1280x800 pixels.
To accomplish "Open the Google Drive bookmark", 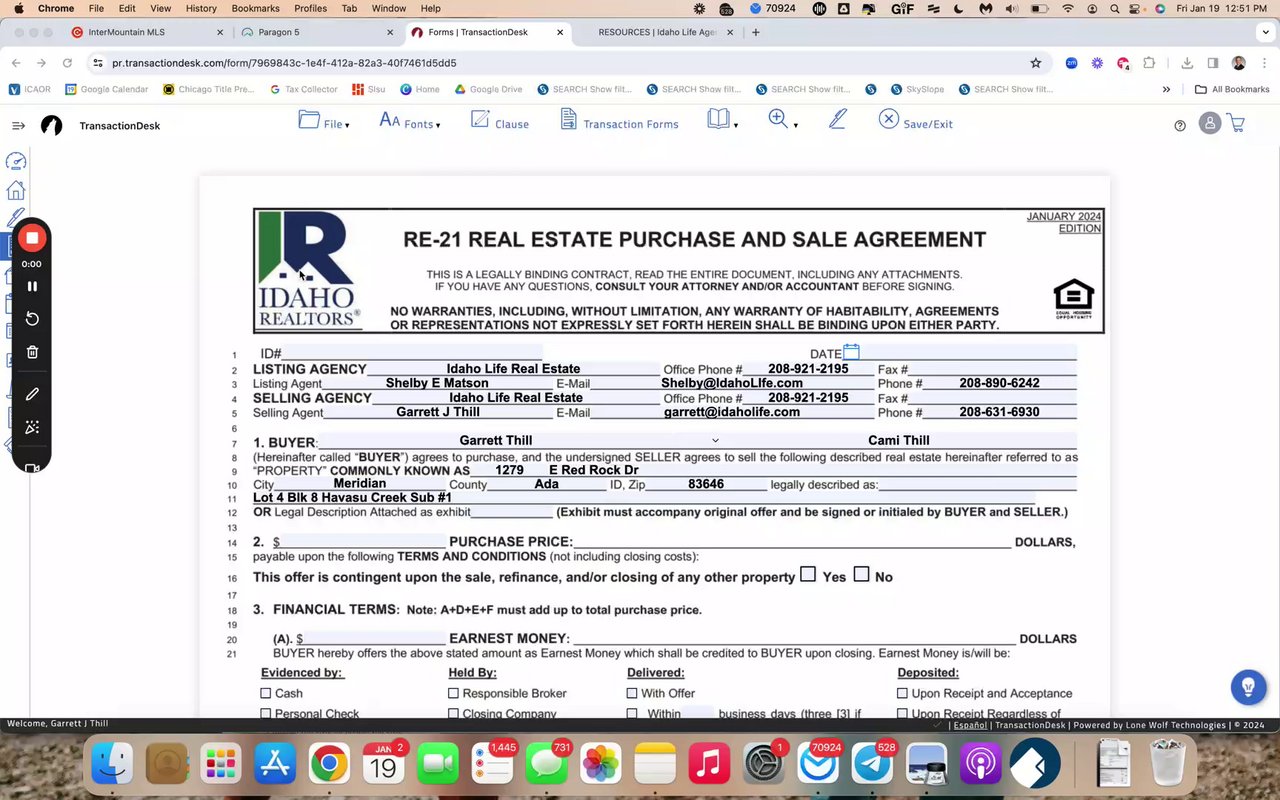I will click(x=488, y=89).
